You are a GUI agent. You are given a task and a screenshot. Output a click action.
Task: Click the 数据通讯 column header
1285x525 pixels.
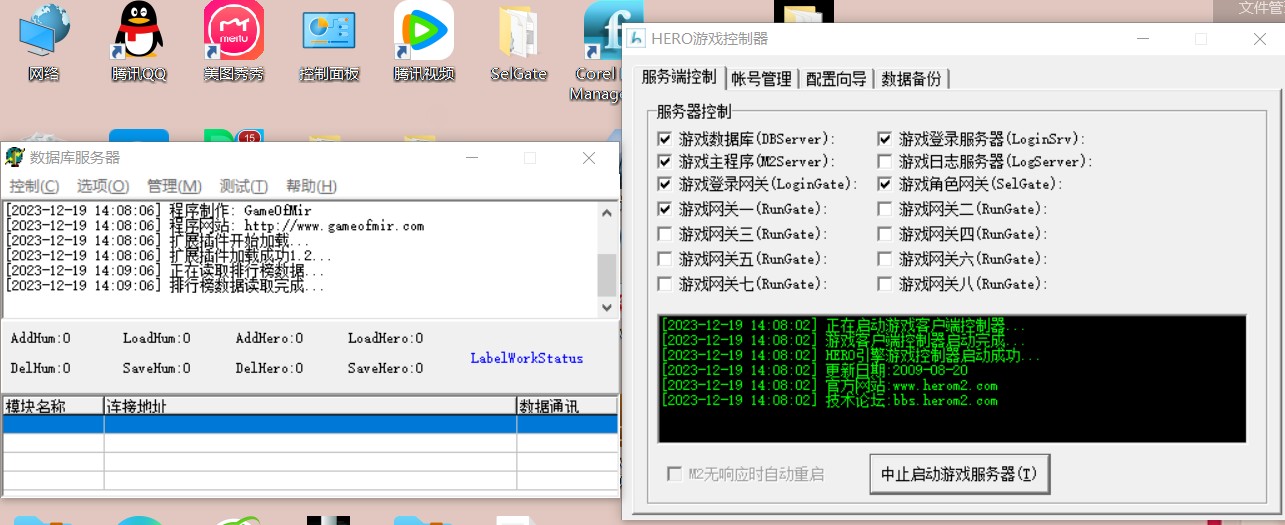point(566,406)
